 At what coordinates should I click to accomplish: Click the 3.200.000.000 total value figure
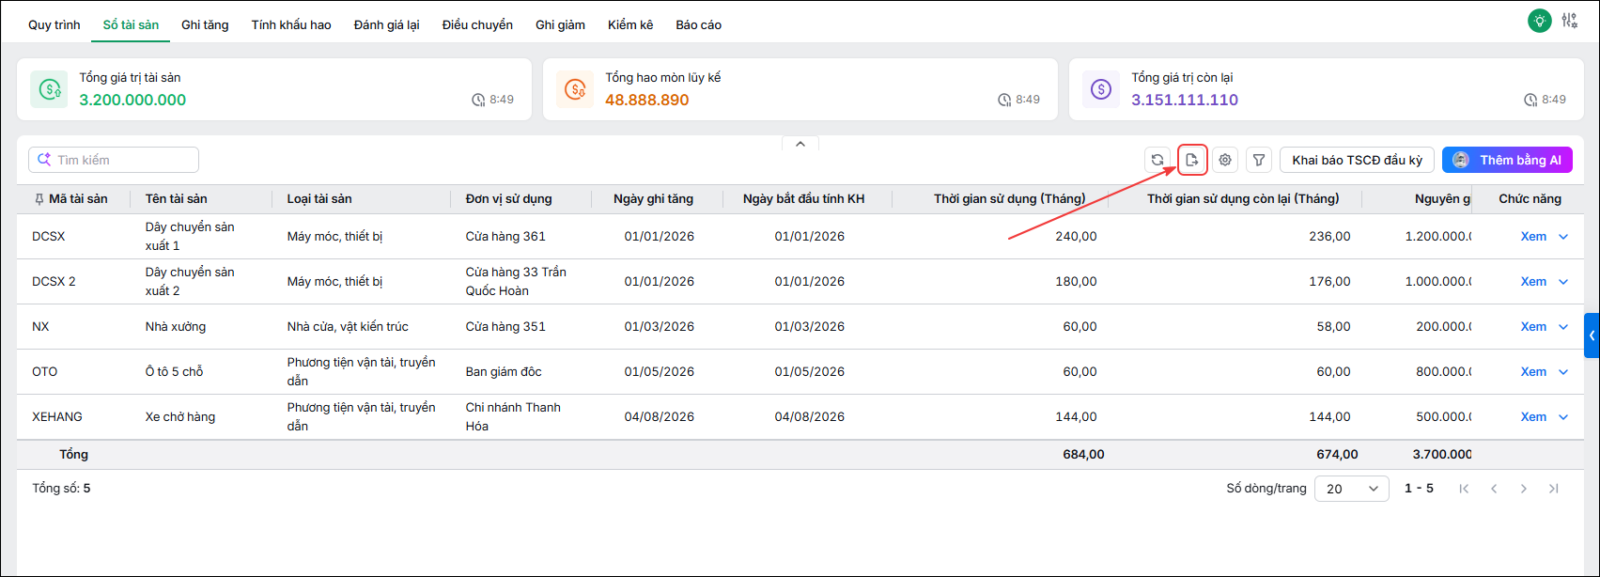point(133,100)
